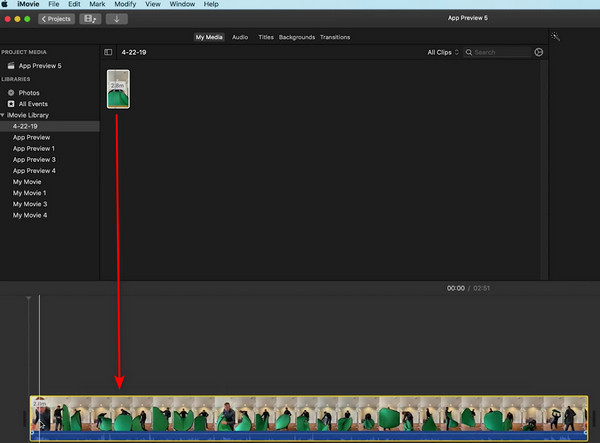Click the magic wand enhance icon
The height and width of the screenshot is (443, 600).
point(555,37)
